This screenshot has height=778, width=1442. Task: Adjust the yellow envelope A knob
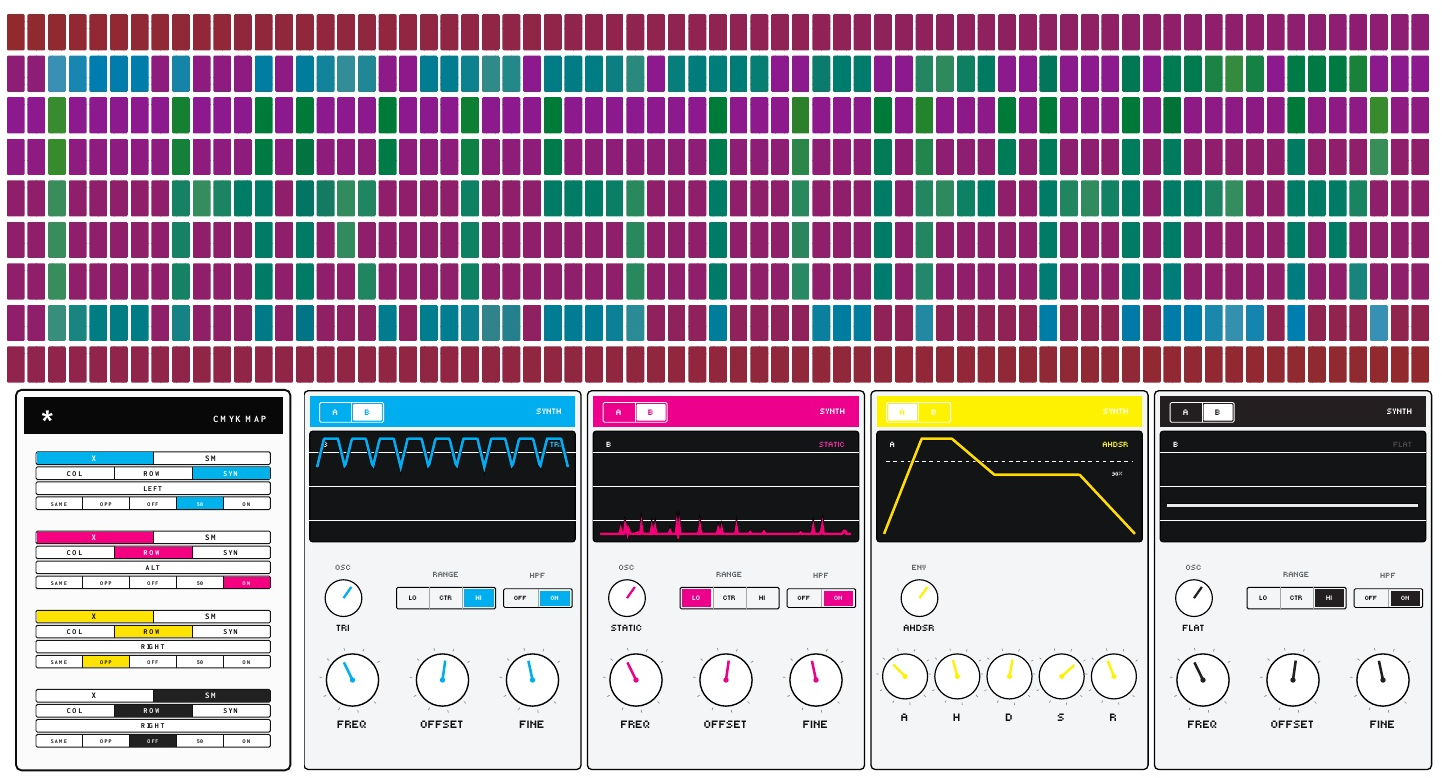tap(905, 677)
